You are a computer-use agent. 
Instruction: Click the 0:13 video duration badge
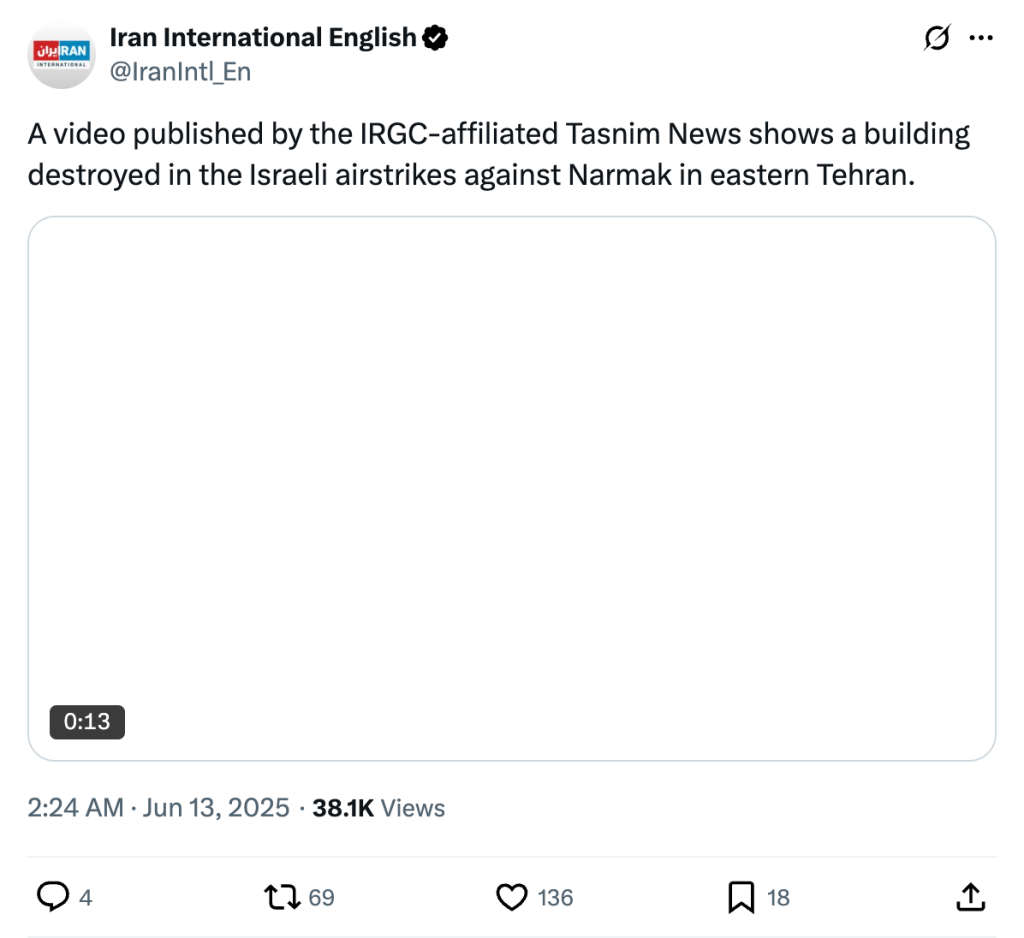click(87, 720)
